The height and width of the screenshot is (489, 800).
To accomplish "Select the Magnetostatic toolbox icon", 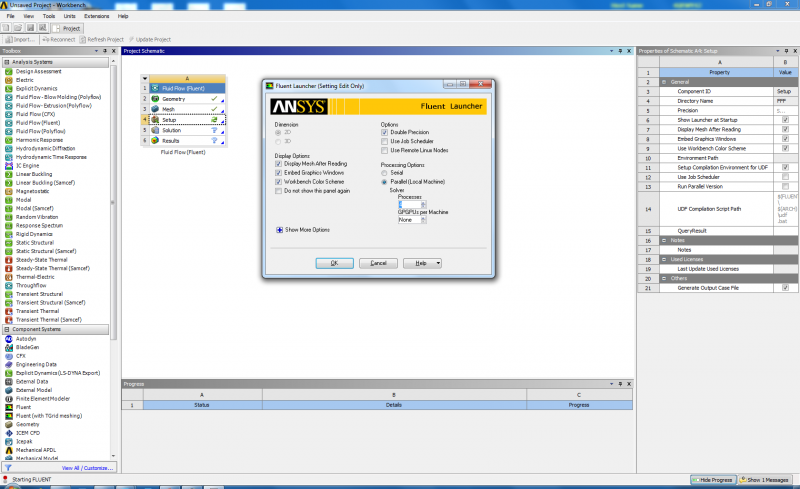I will [9, 191].
